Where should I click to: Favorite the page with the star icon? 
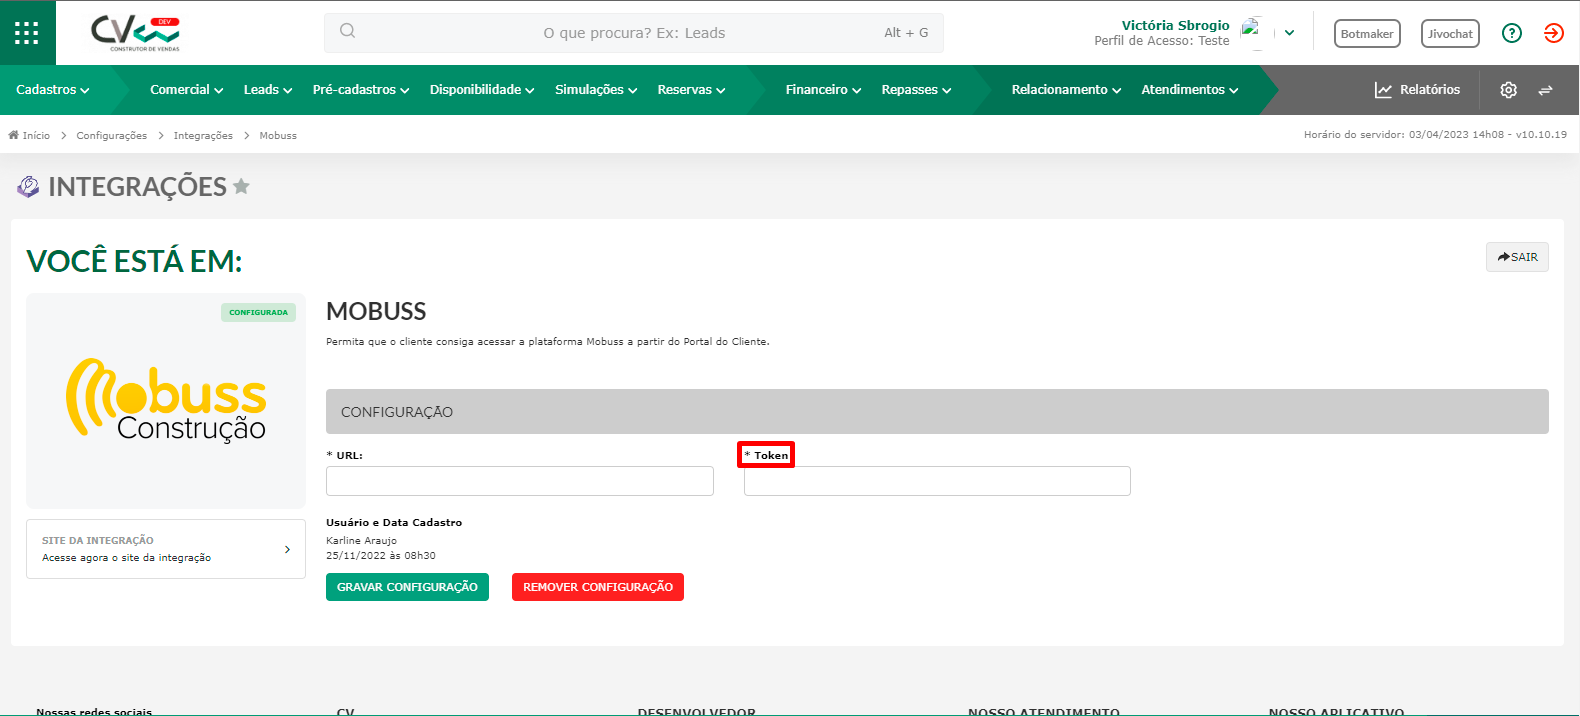click(241, 186)
